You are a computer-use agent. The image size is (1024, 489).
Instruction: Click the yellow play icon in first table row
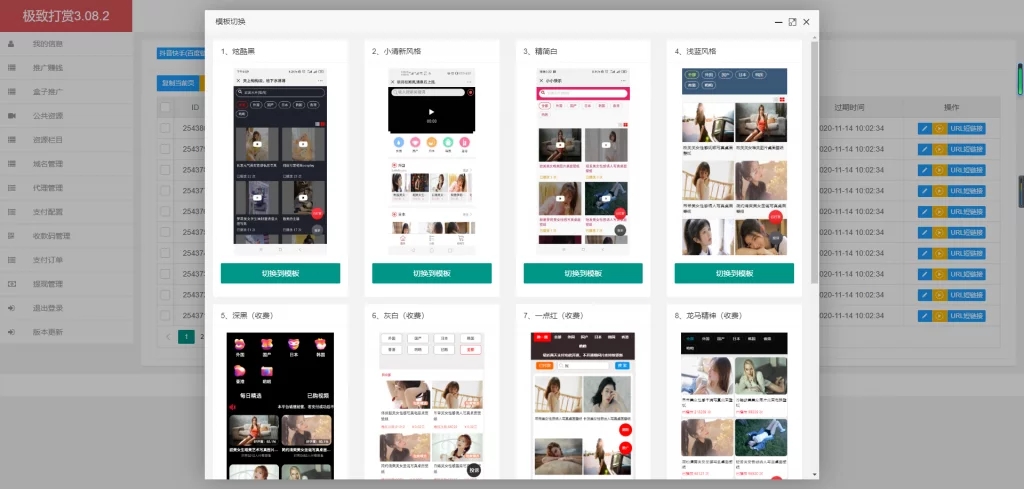(x=939, y=129)
